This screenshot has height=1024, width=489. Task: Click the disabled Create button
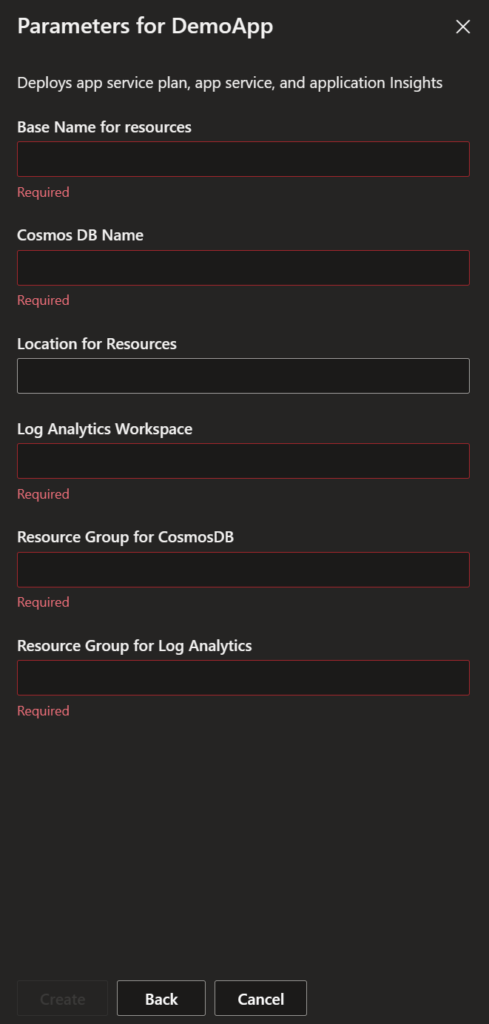pyautogui.click(x=63, y=999)
